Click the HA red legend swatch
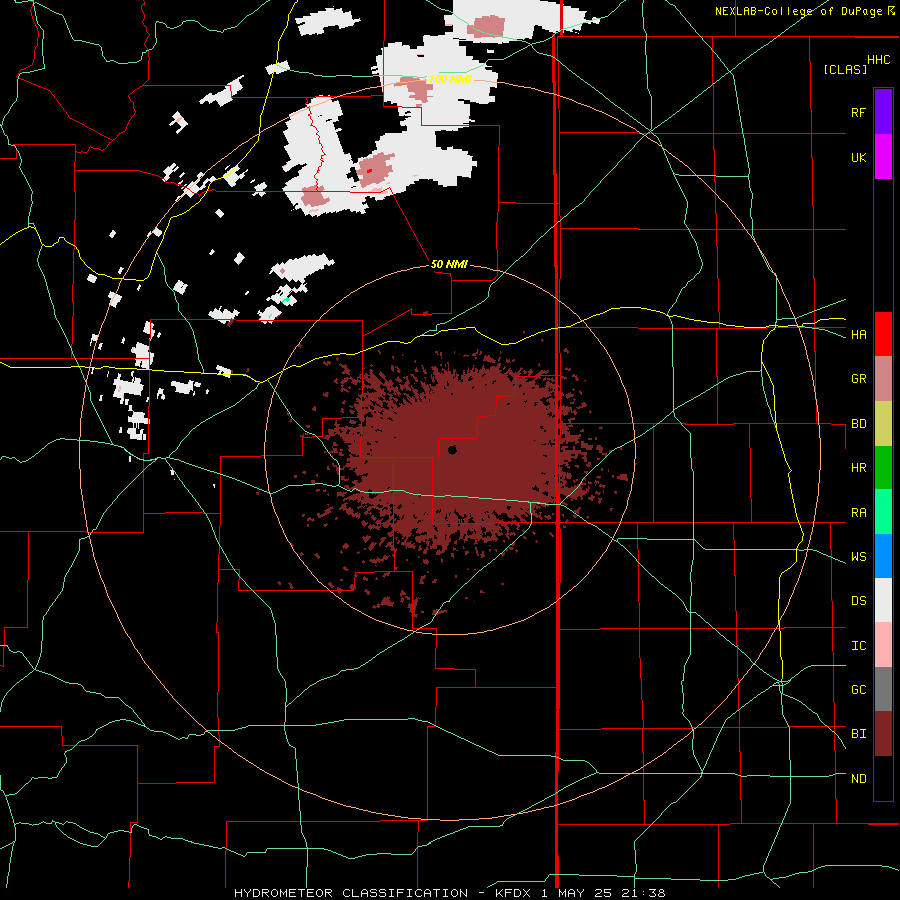The height and width of the screenshot is (900, 900). 883,334
